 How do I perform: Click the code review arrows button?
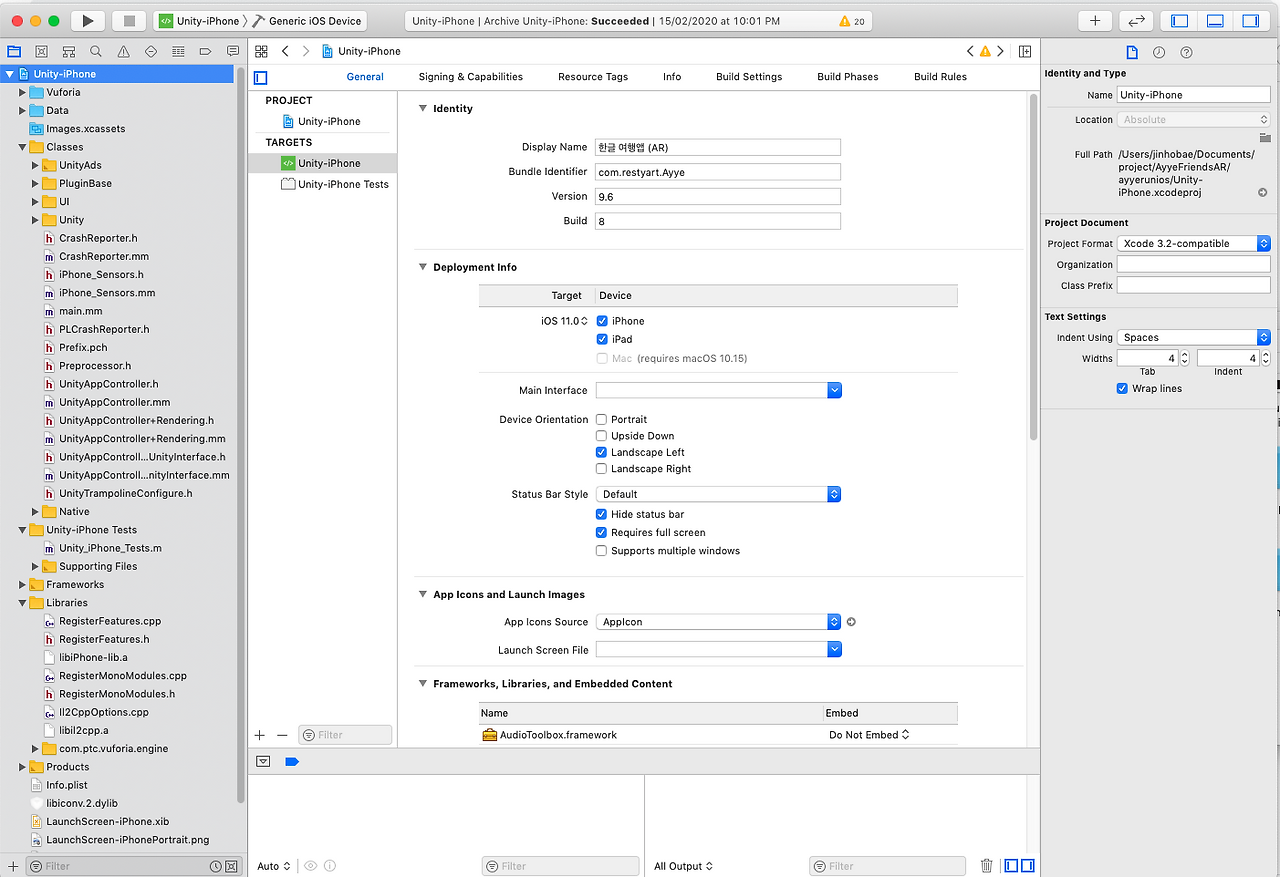pyautogui.click(x=1136, y=20)
